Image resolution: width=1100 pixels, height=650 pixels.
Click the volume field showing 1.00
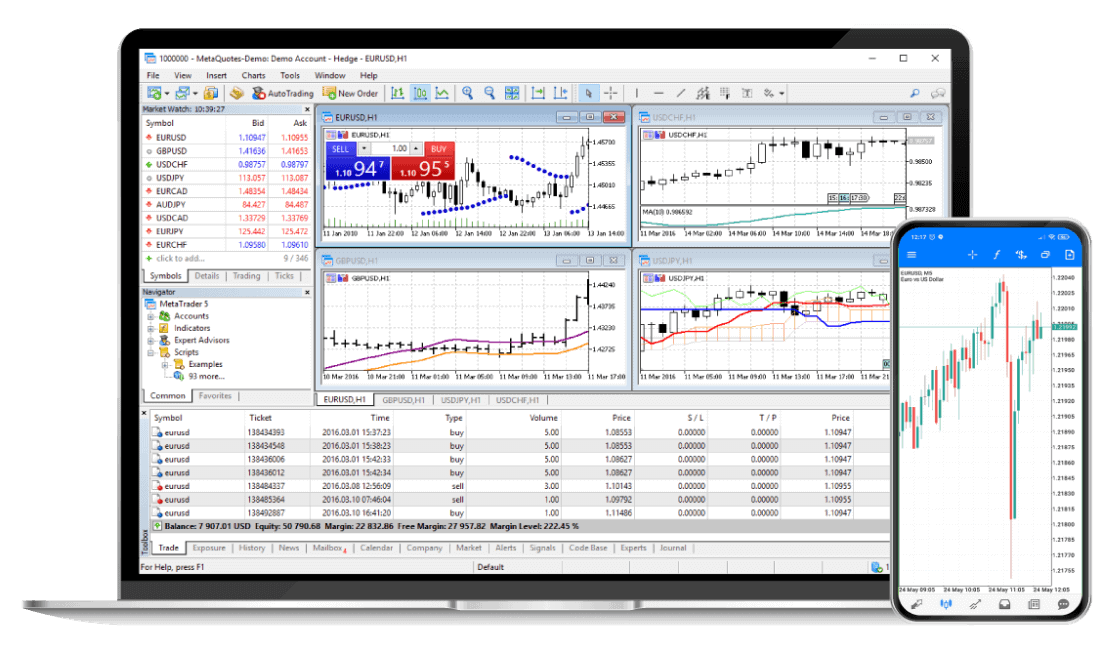coord(390,149)
